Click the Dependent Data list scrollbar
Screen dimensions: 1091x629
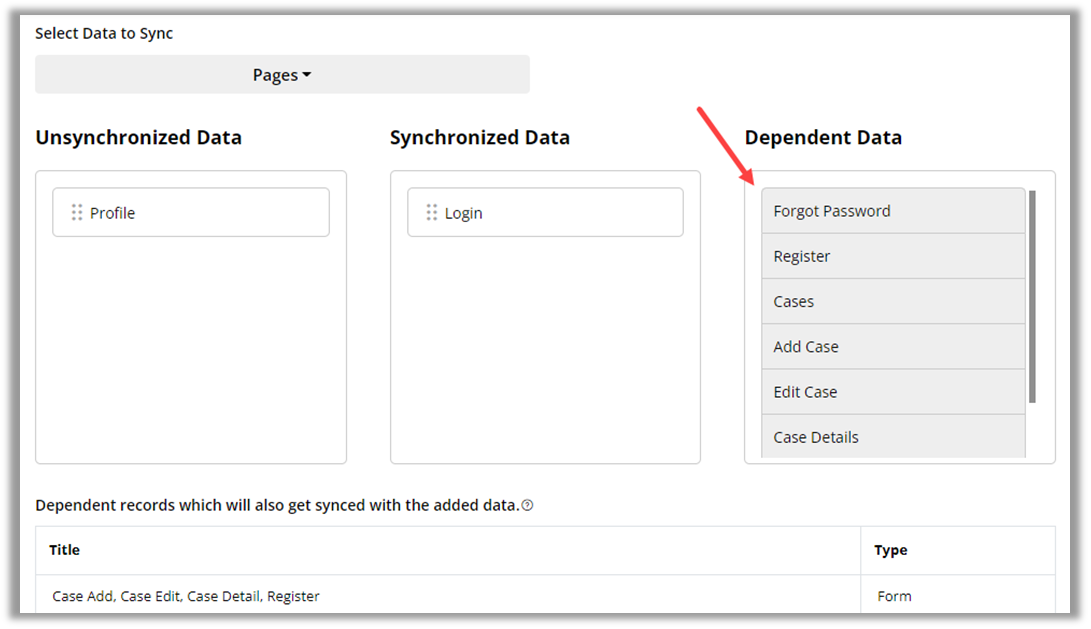coord(1032,296)
